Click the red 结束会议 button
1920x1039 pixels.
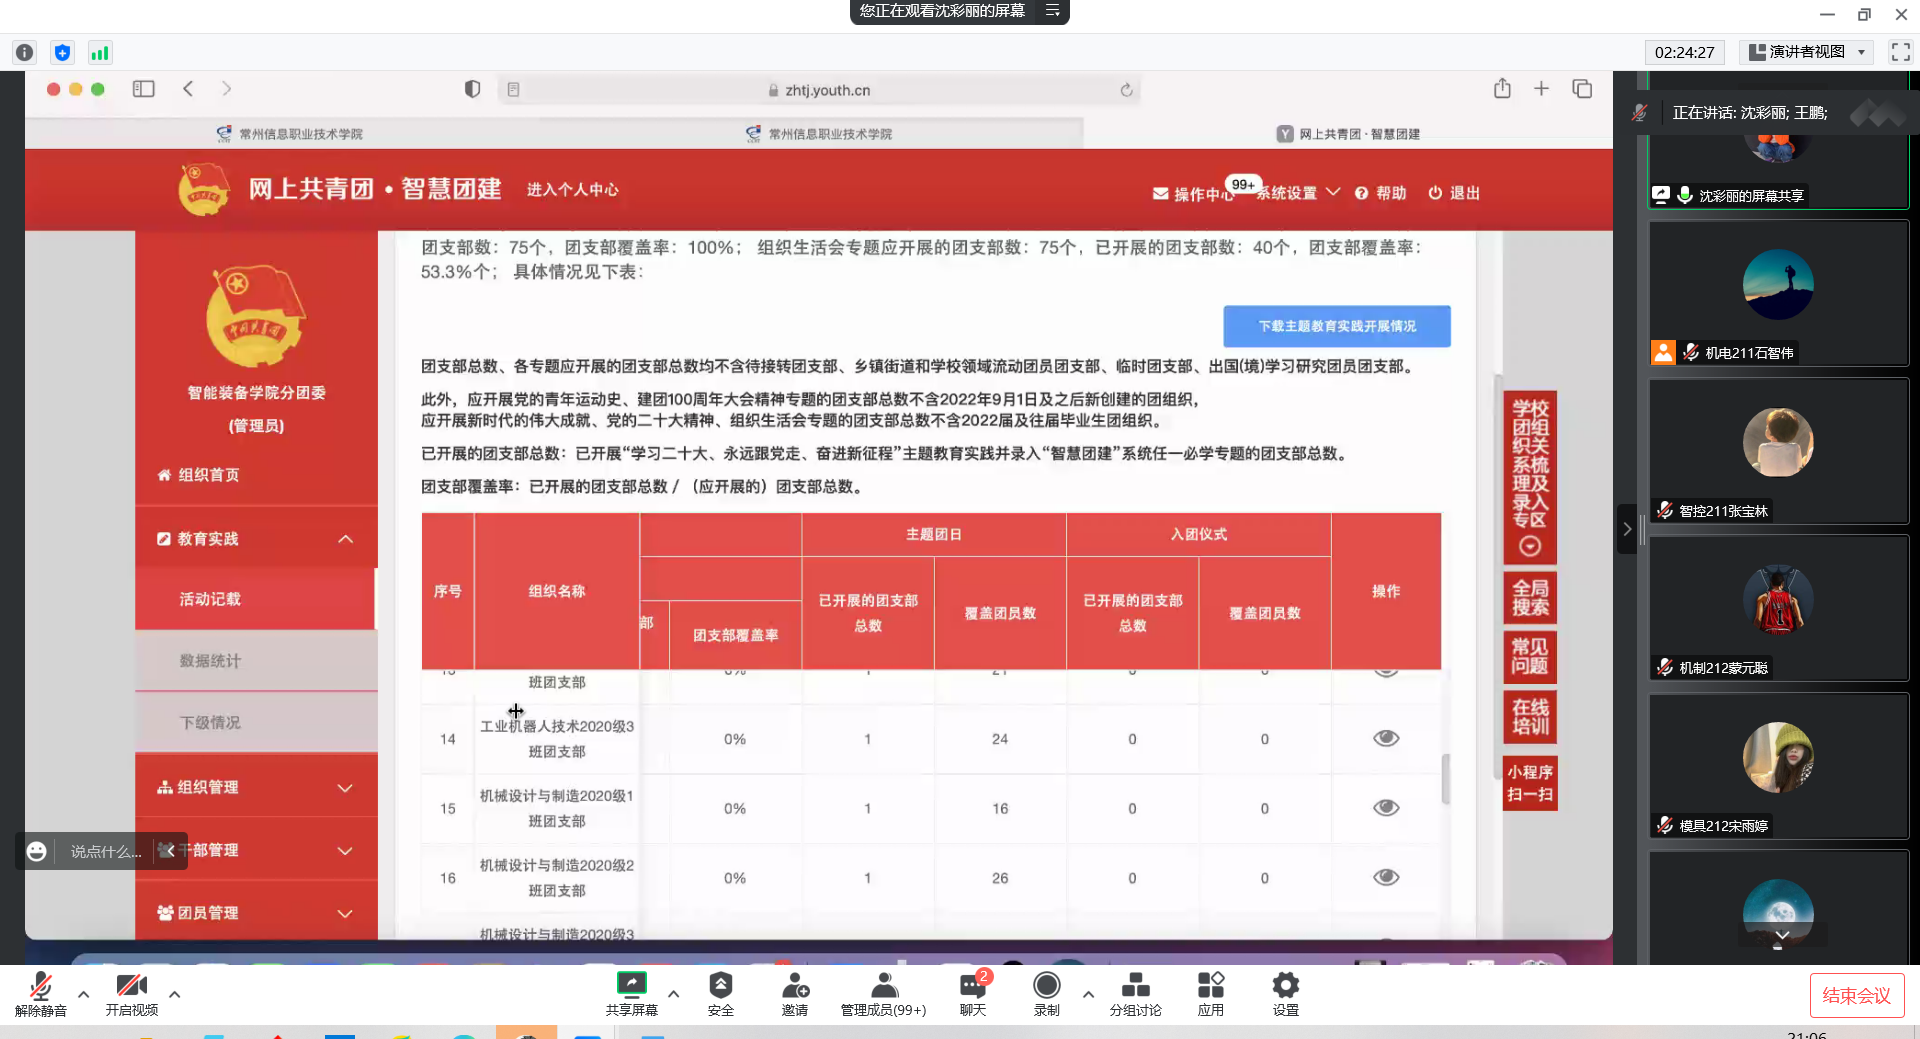1856,995
